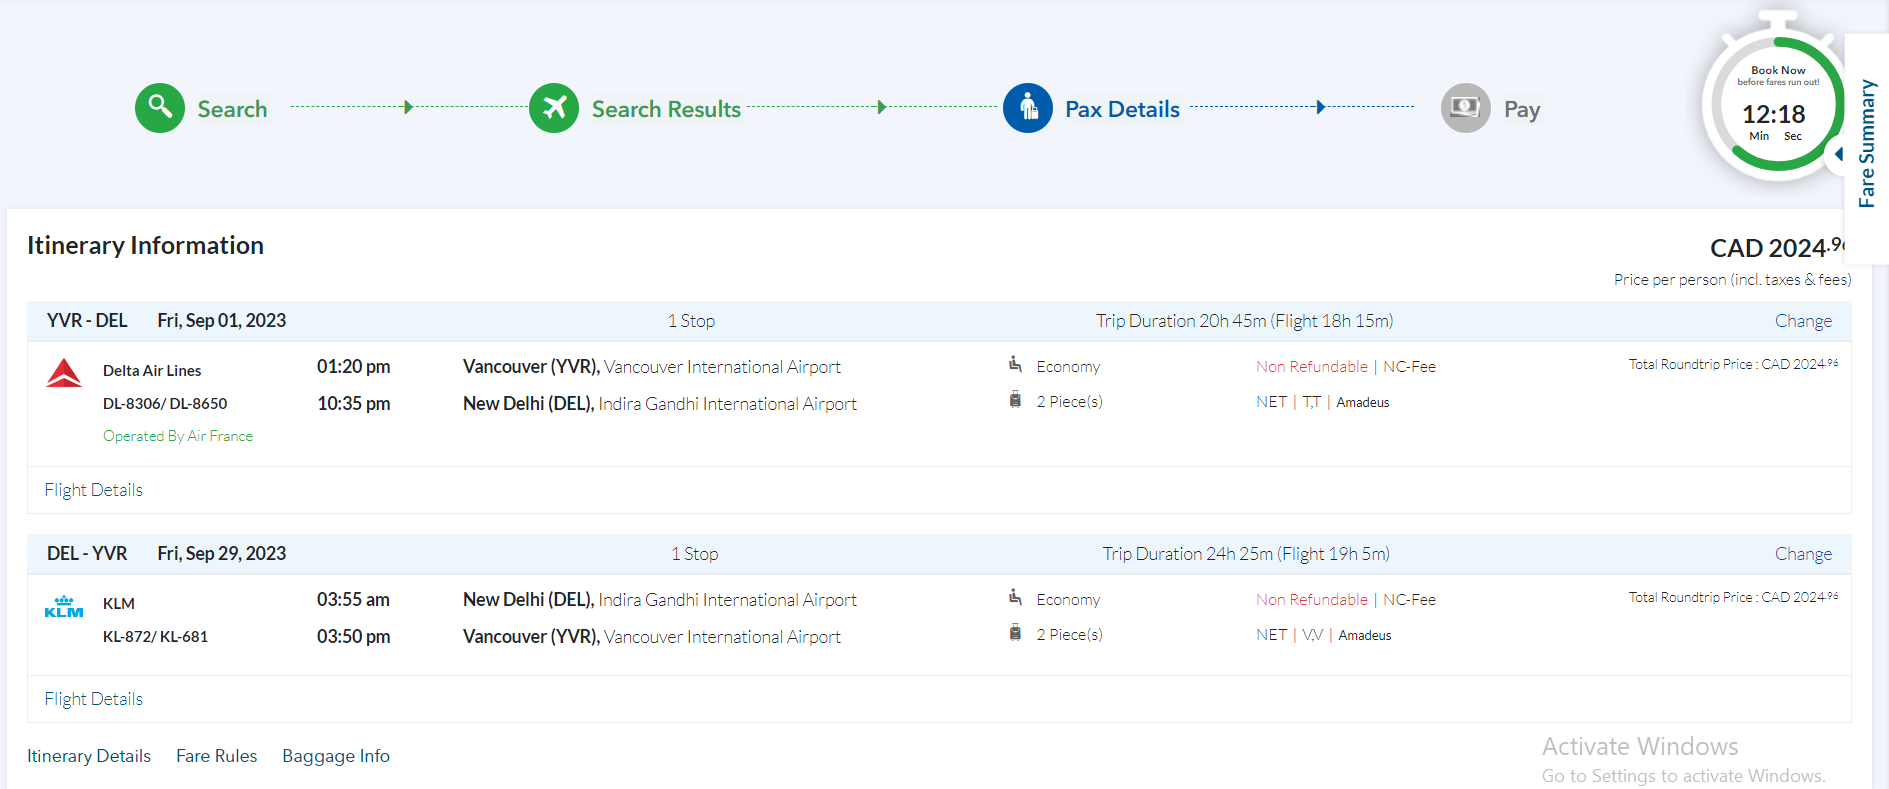Go back to the Search step label
1889x789 pixels.
coord(232,109)
